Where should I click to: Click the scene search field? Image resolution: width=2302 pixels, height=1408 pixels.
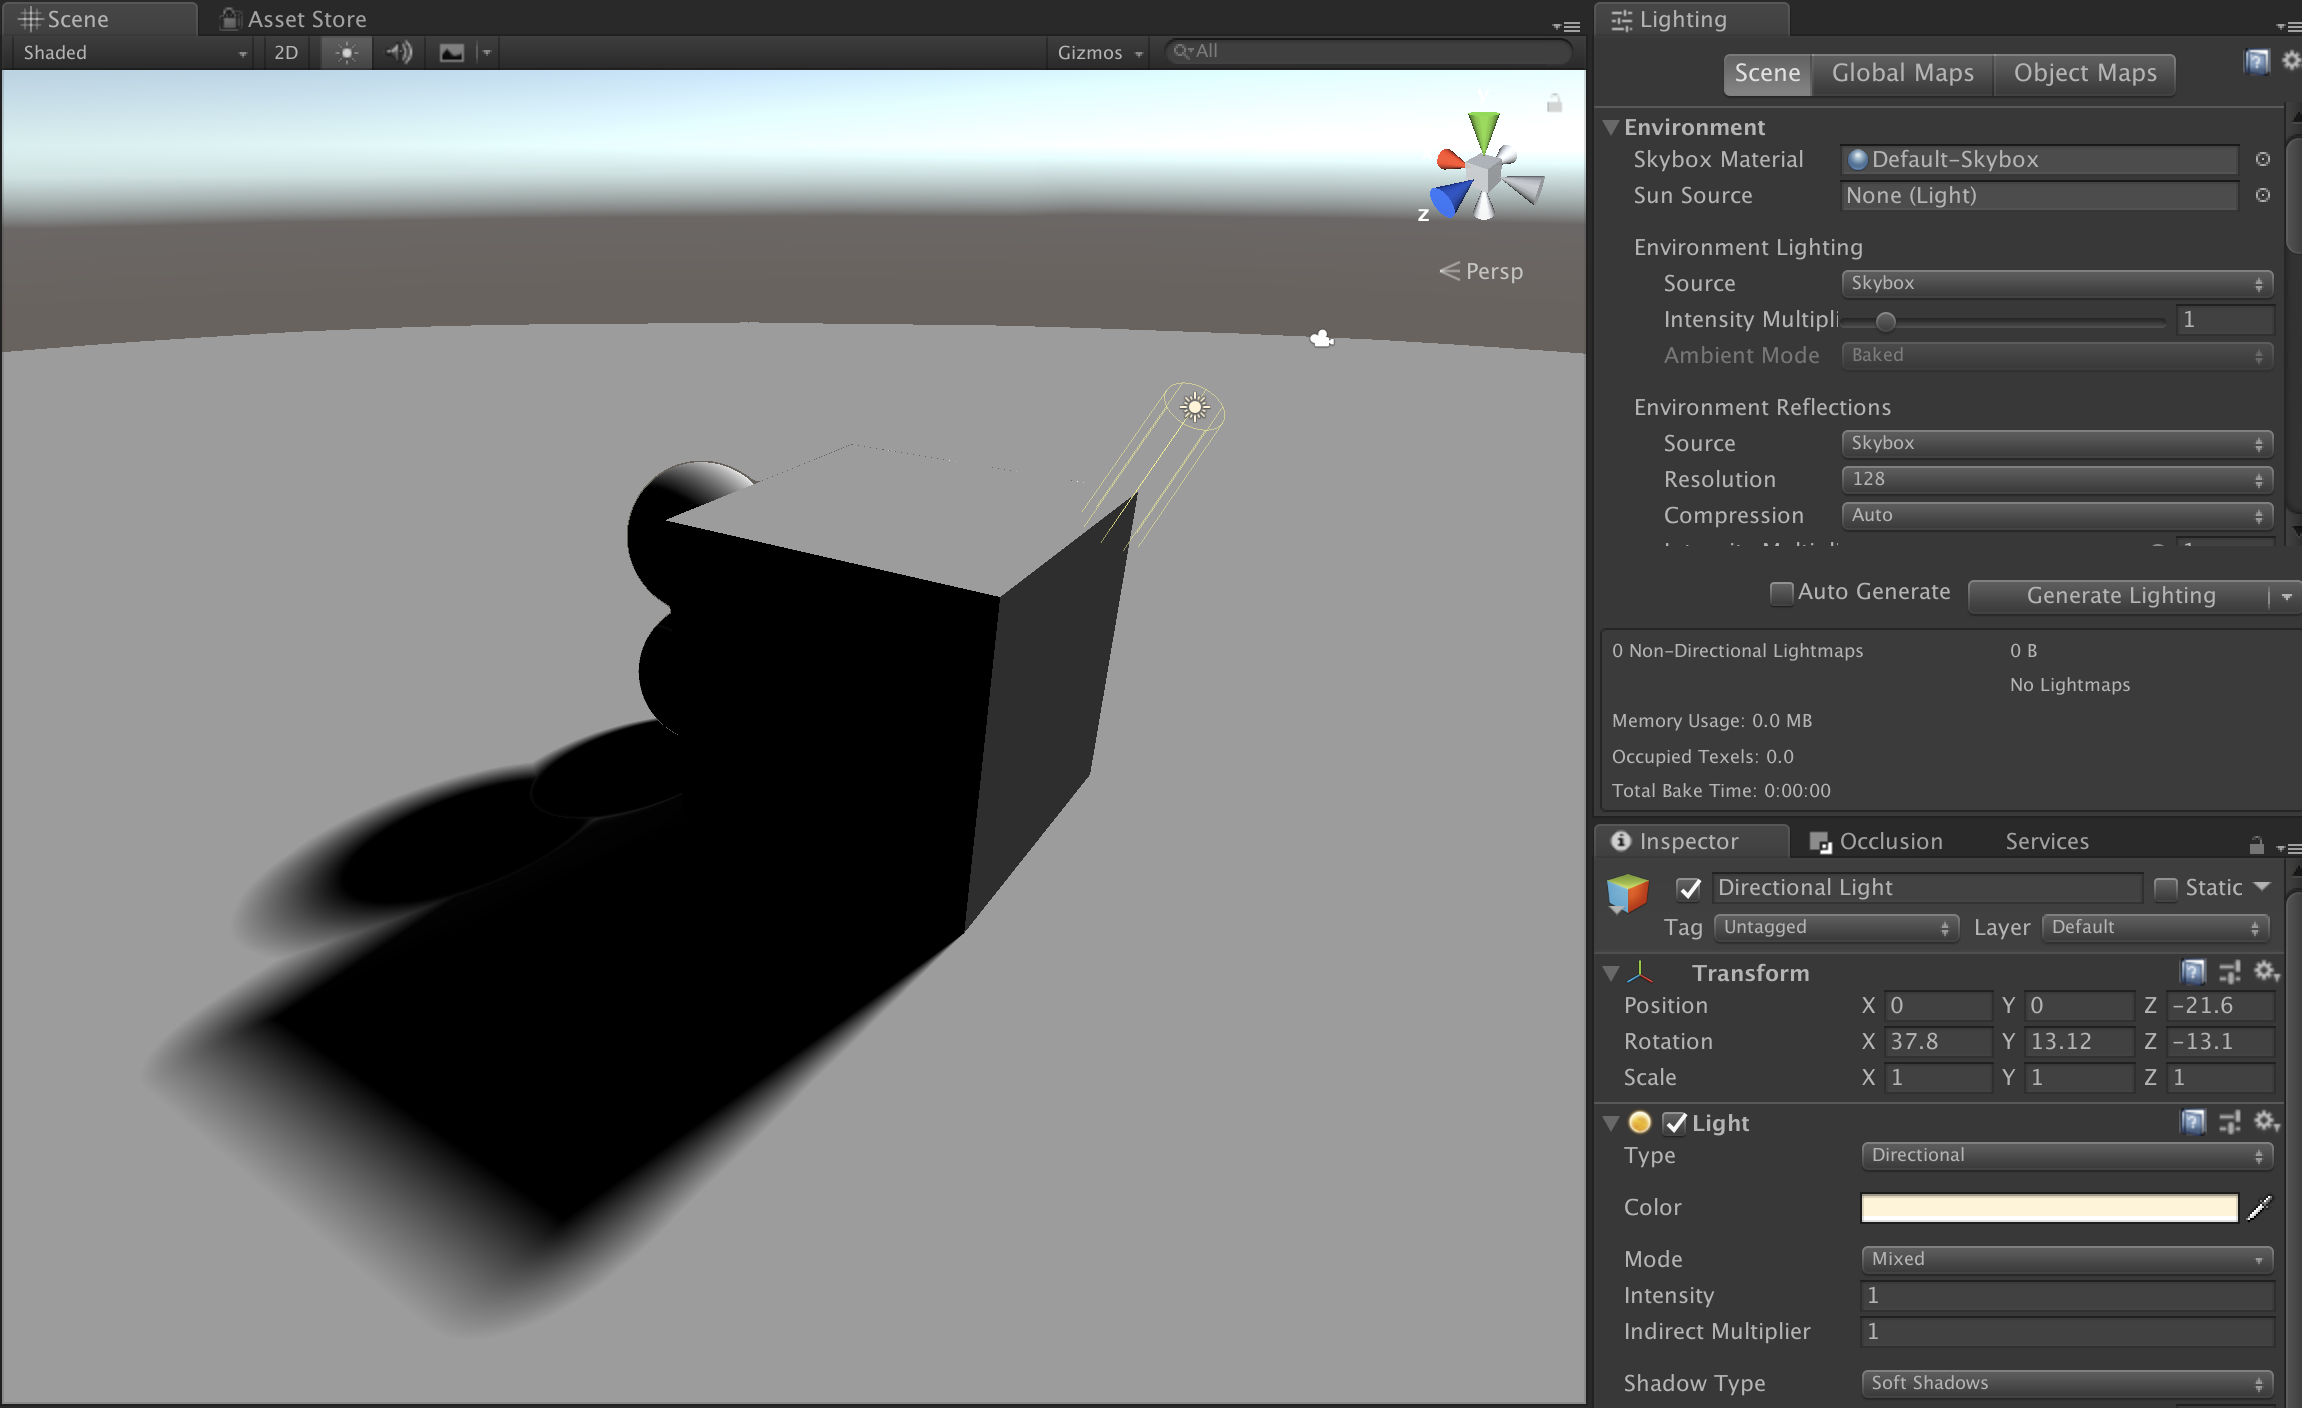(x=1368, y=51)
